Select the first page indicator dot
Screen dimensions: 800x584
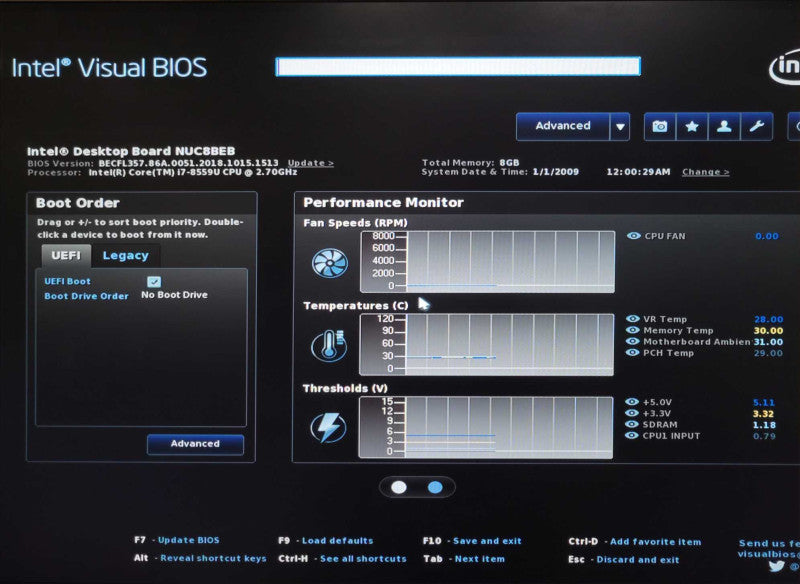398,487
